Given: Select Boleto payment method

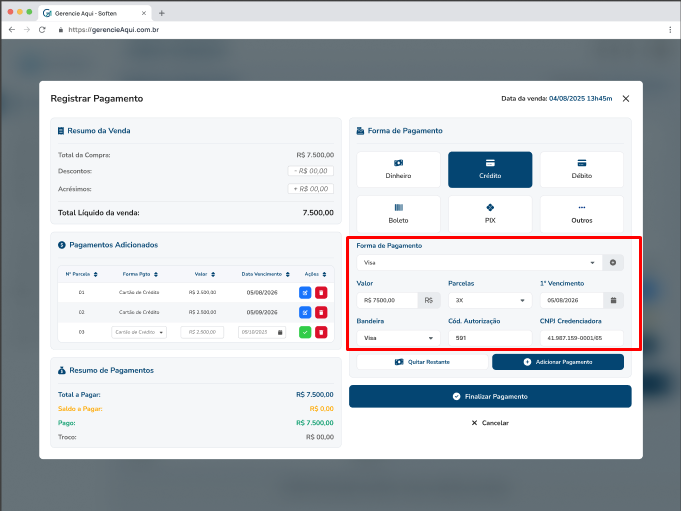Looking at the screenshot, I should click(398, 213).
